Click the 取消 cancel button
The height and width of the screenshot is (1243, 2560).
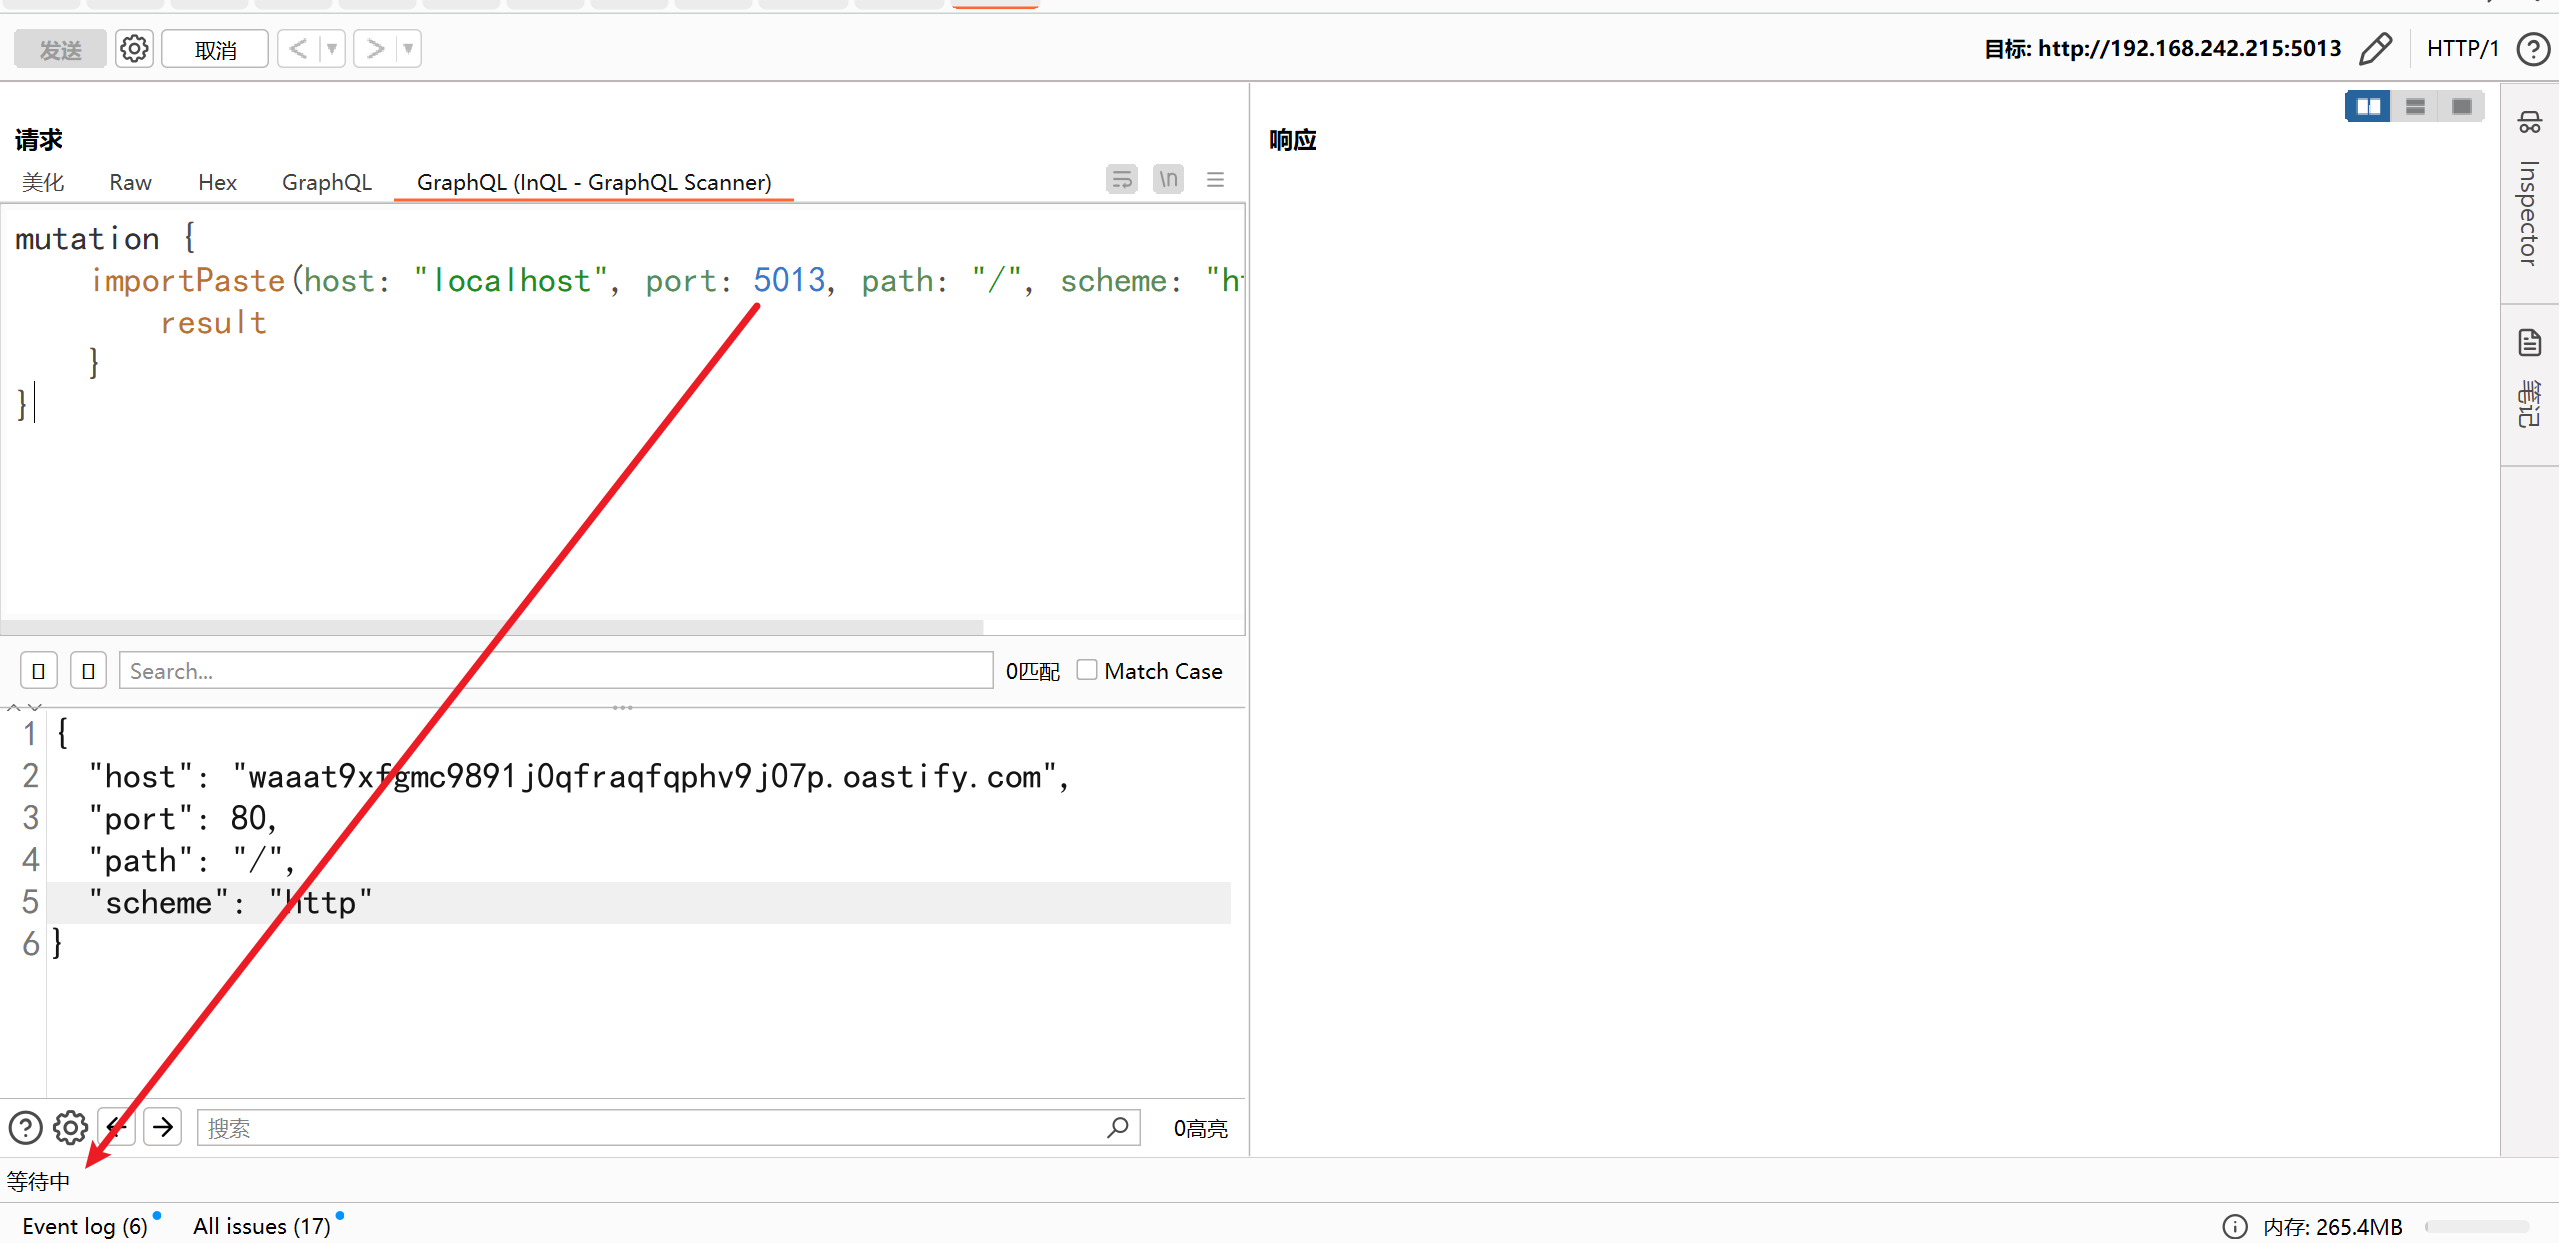point(215,49)
